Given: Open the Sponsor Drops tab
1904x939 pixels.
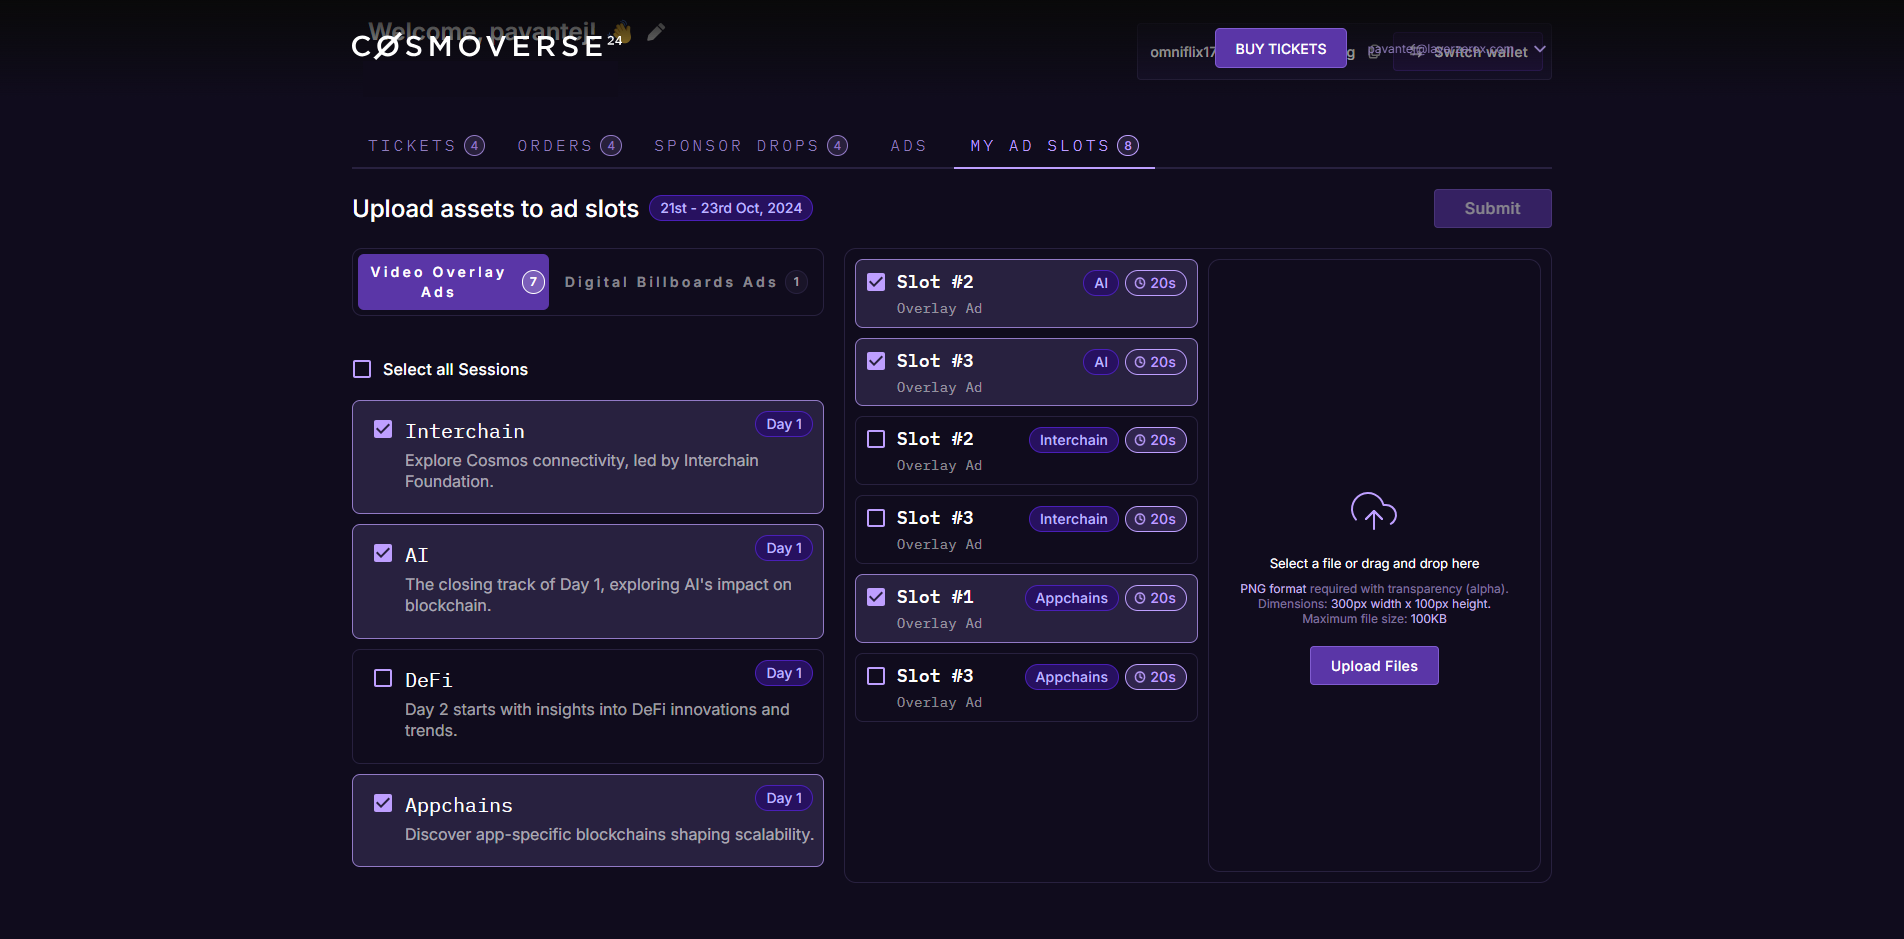Looking at the screenshot, I should click(x=751, y=146).
